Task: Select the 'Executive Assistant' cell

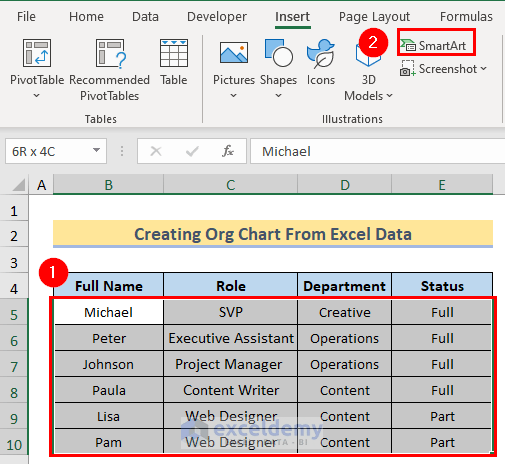Action: 231,338
